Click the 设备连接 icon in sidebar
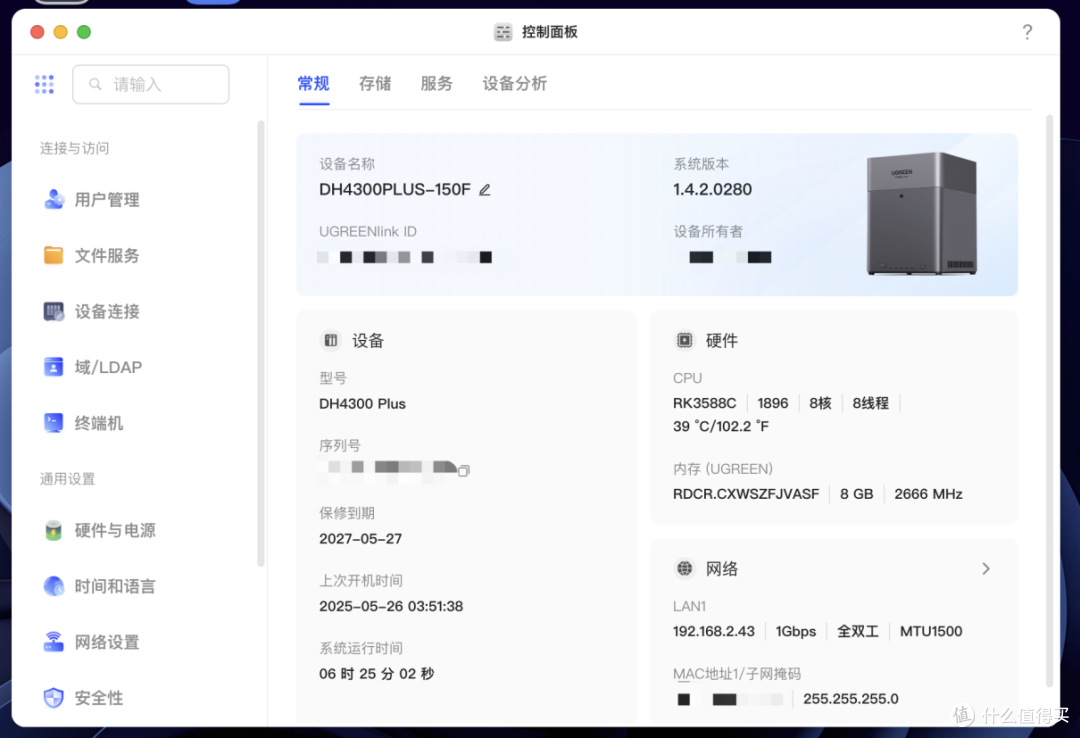1080x738 pixels. (x=54, y=311)
